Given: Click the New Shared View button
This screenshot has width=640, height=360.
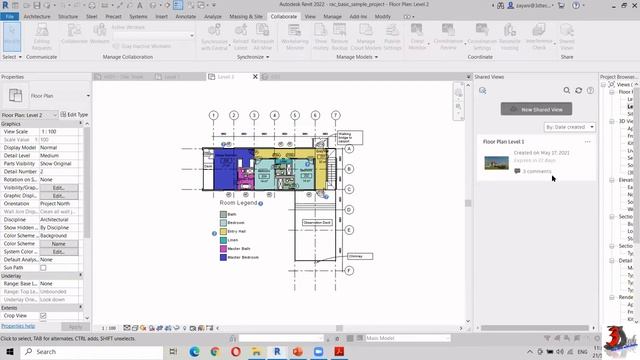Looking at the screenshot, I should 536,109.
